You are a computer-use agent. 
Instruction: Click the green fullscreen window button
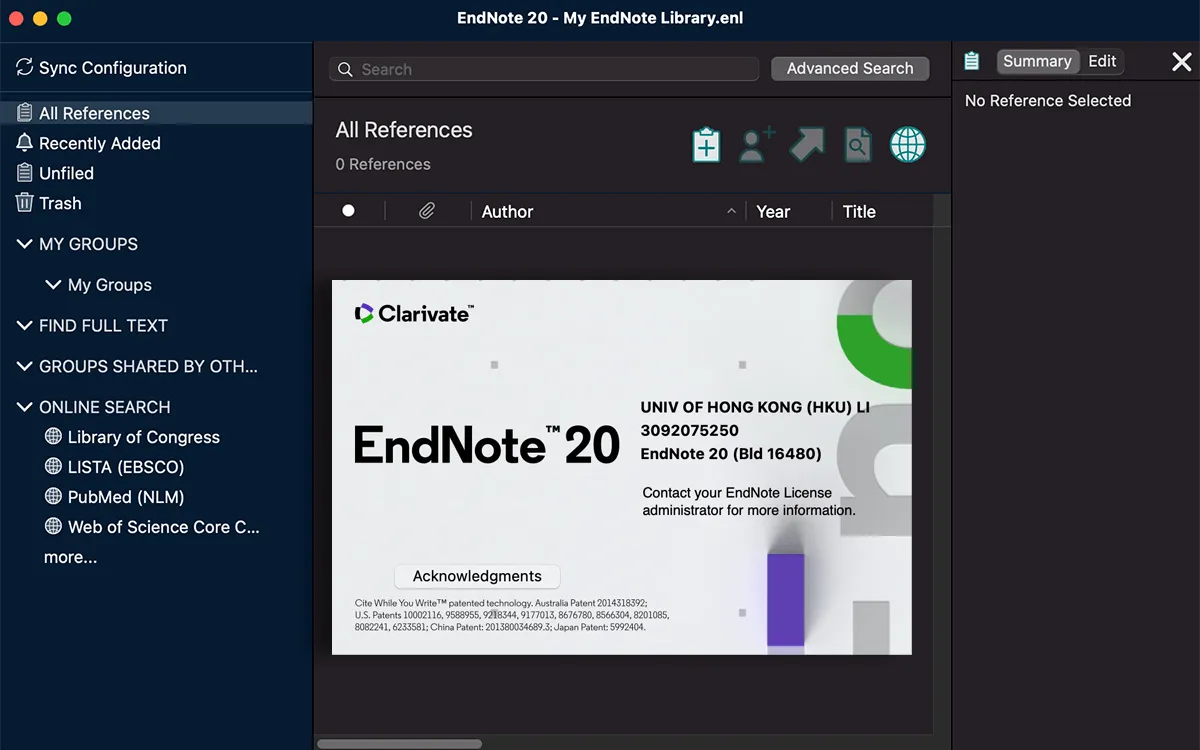pos(64,18)
